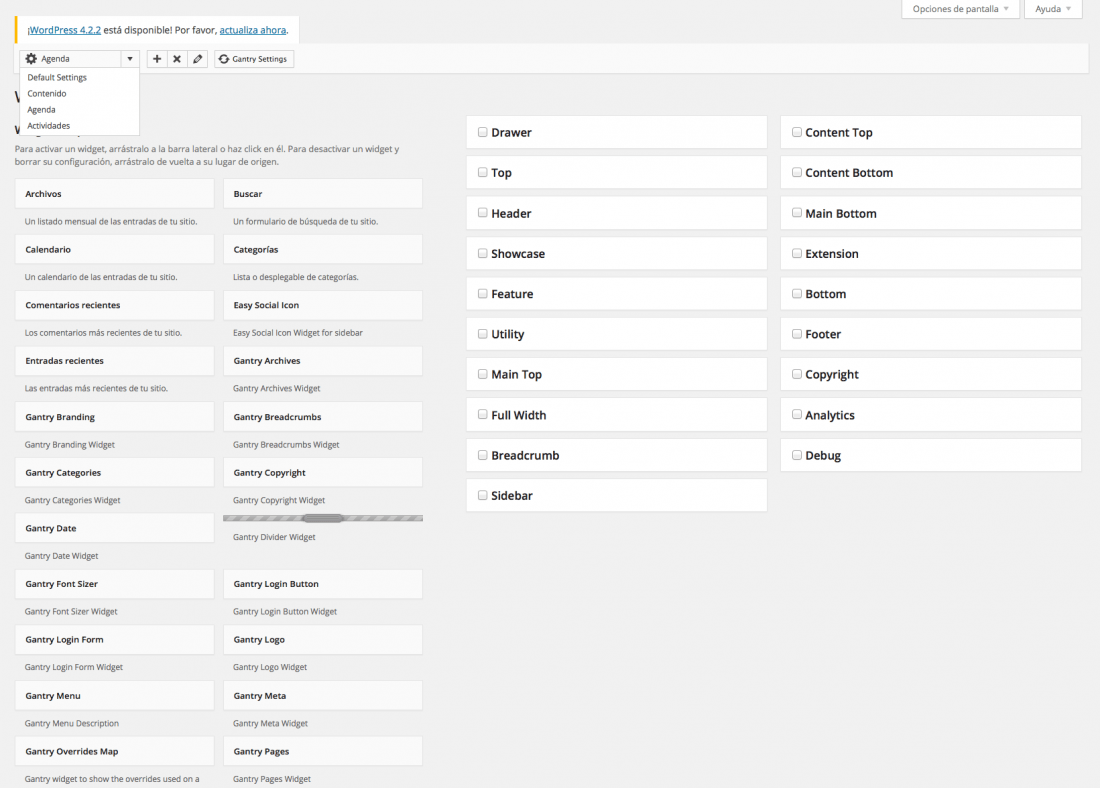The image size is (1100, 788).
Task: Follow the 'actualiza ahora' update link
Action: 253,30
